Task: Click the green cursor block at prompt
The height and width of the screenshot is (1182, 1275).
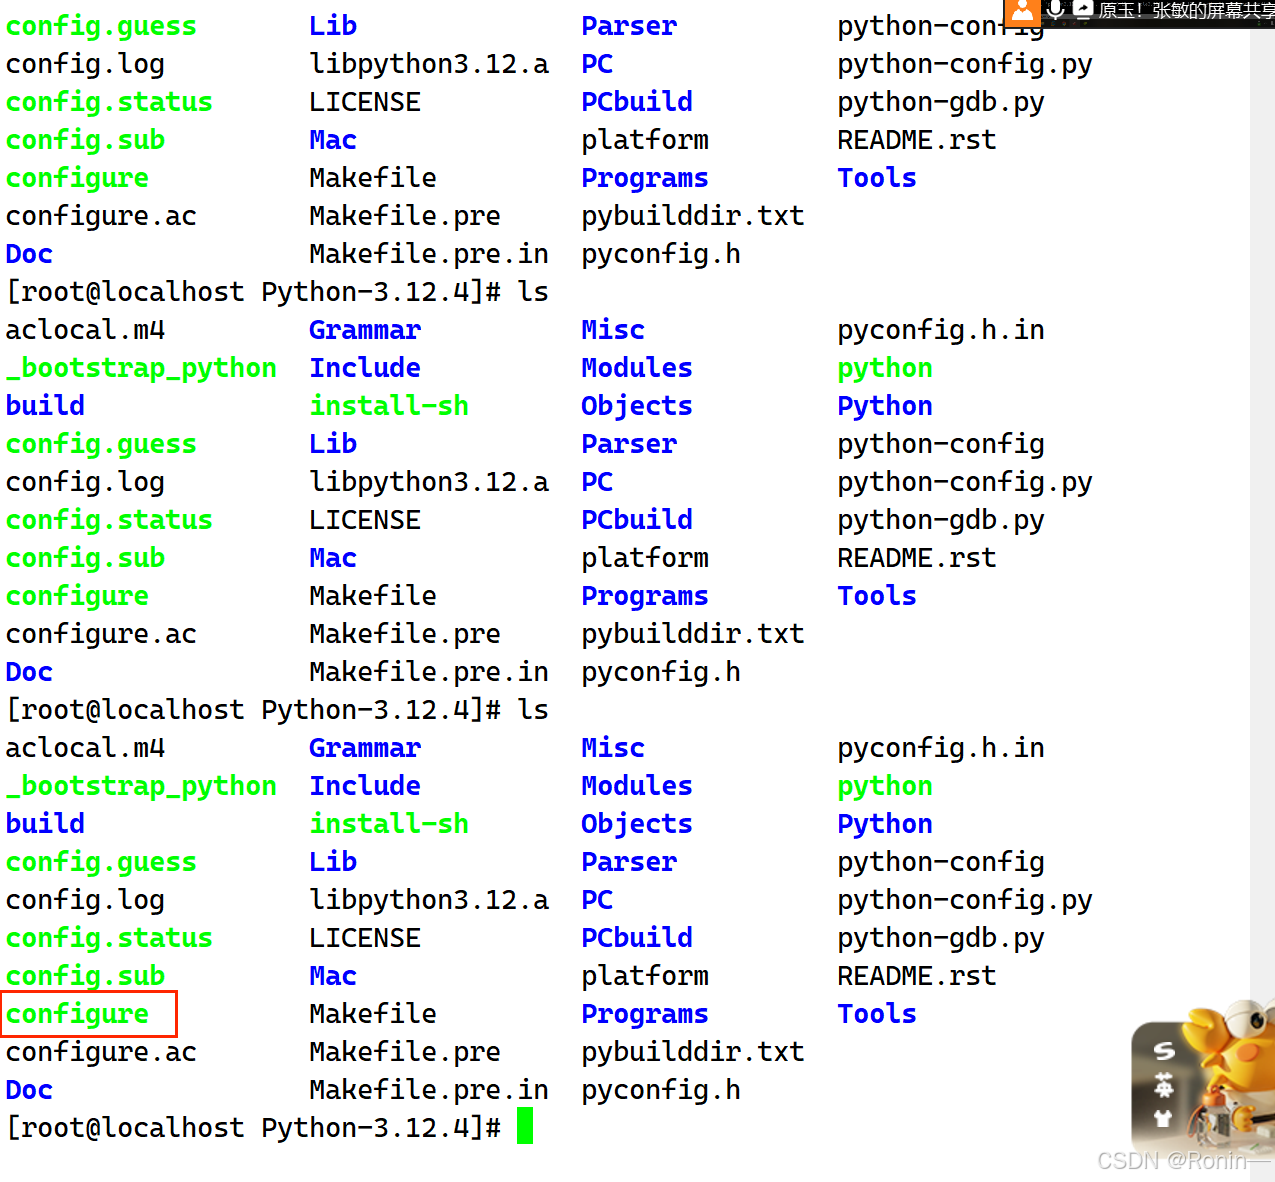Action: click(x=525, y=1126)
